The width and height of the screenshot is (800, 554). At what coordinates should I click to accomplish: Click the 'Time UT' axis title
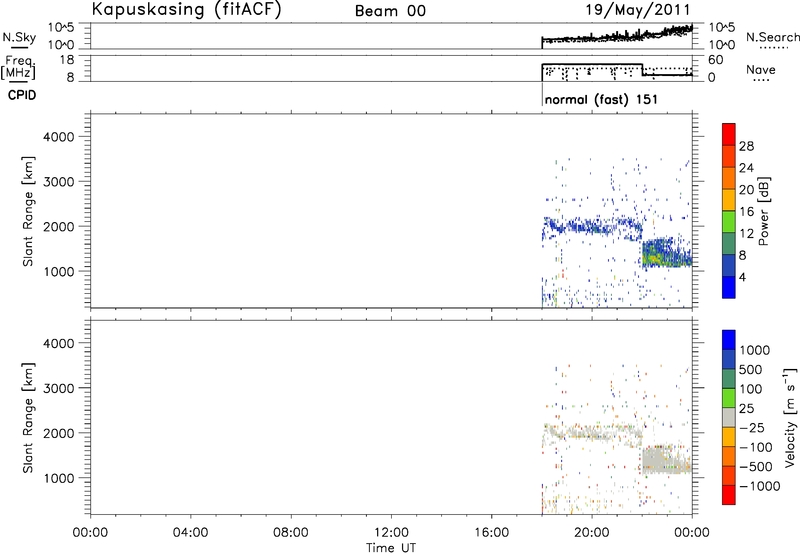point(391,548)
